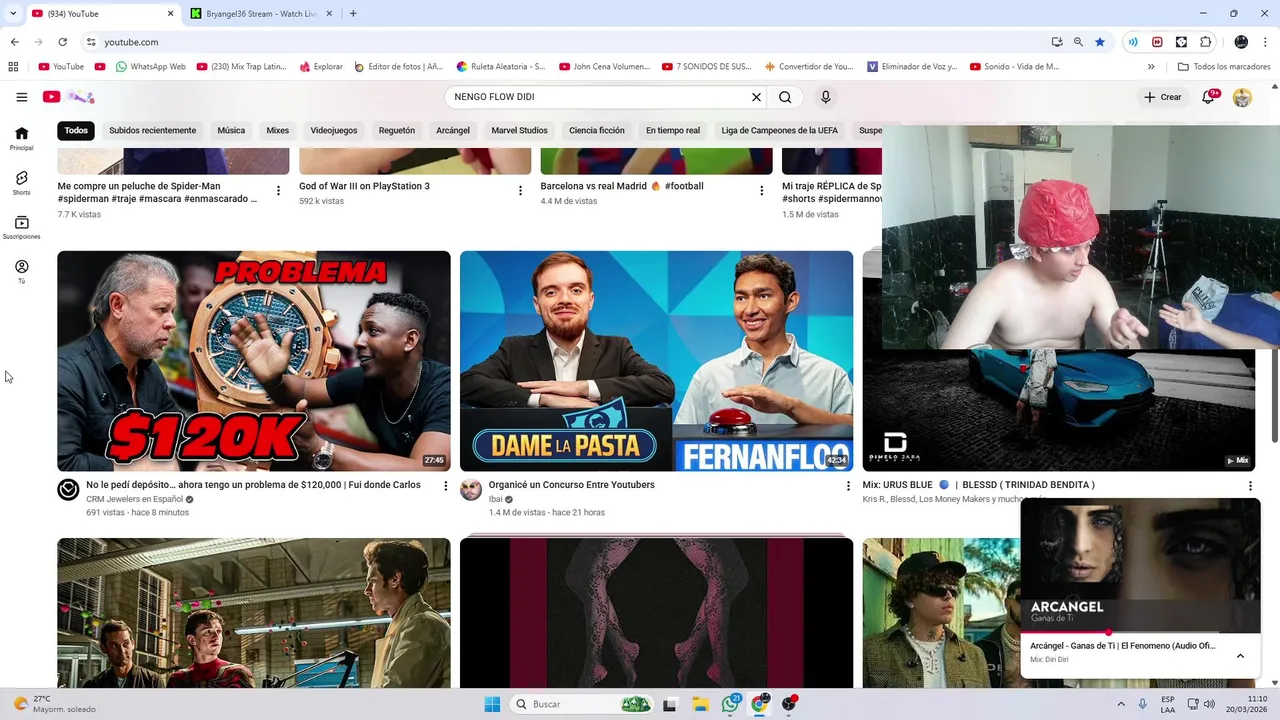This screenshot has height=720, width=1280.
Task: Click the Crear button
Action: [x=1163, y=97]
